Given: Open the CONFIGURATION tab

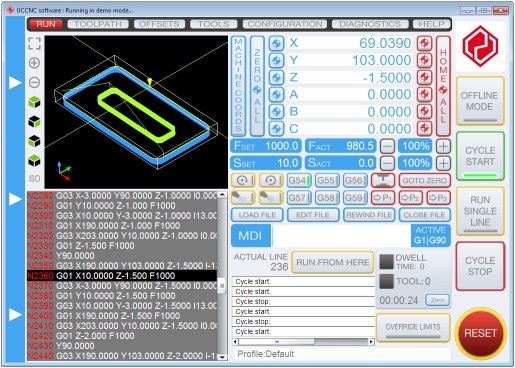Looking at the screenshot, I should pyautogui.click(x=285, y=24).
